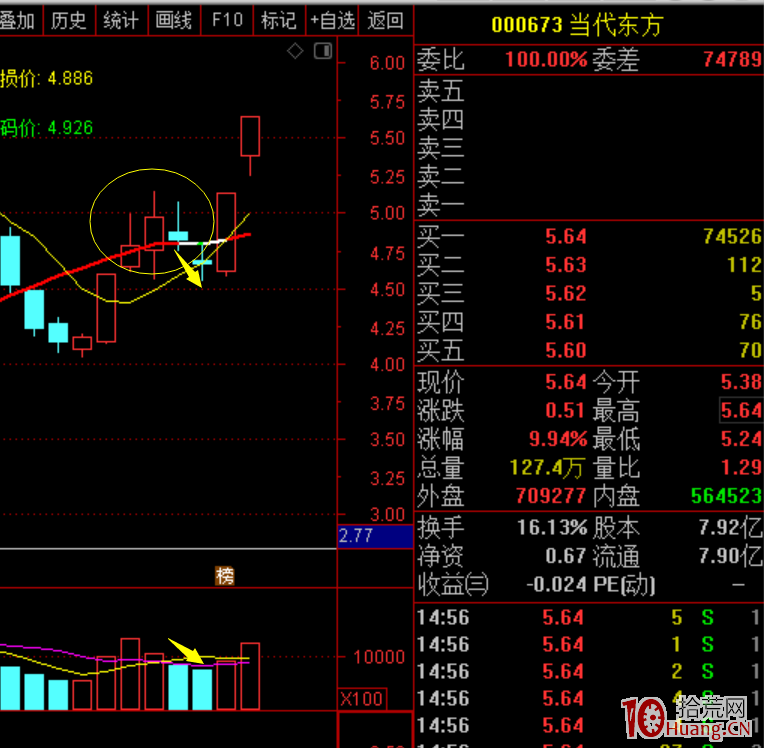Image resolution: width=764 pixels, height=748 pixels.
Task: Click the 换手 16.13% value
Action: click(552, 528)
